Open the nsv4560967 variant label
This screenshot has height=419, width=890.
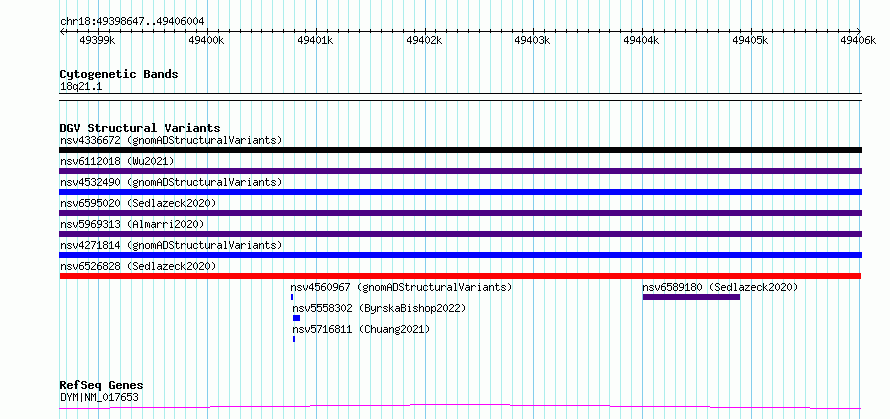[401, 287]
